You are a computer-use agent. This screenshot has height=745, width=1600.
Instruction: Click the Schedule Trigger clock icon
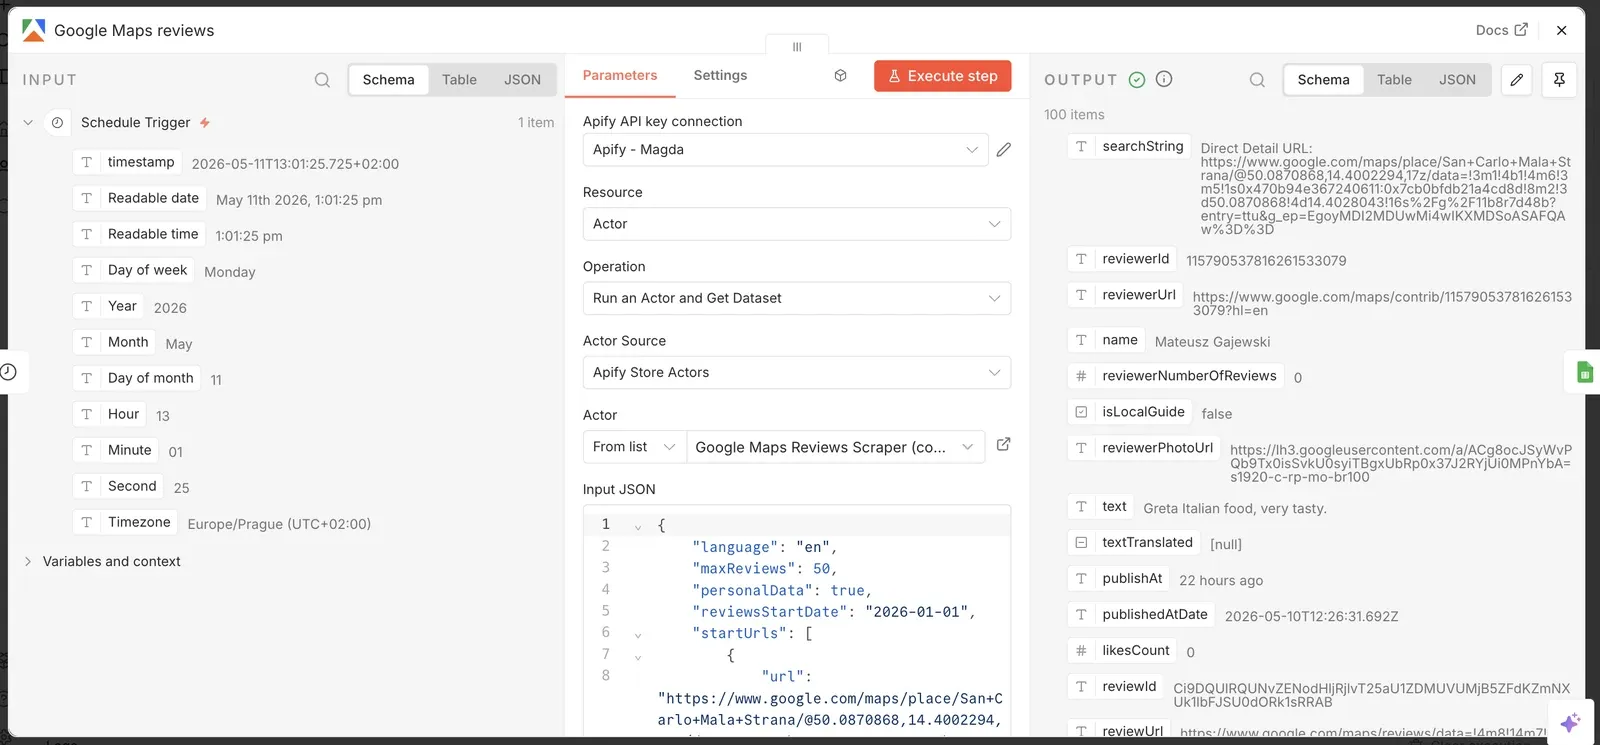[58, 122]
